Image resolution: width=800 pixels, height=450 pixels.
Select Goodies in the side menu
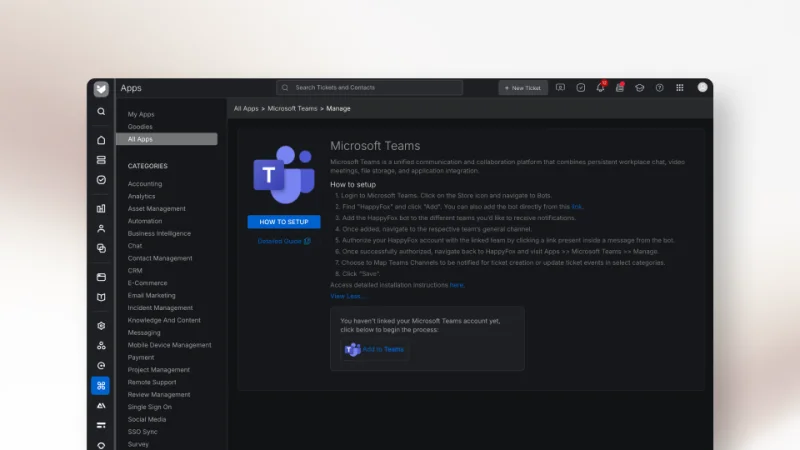tap(140, 127)
